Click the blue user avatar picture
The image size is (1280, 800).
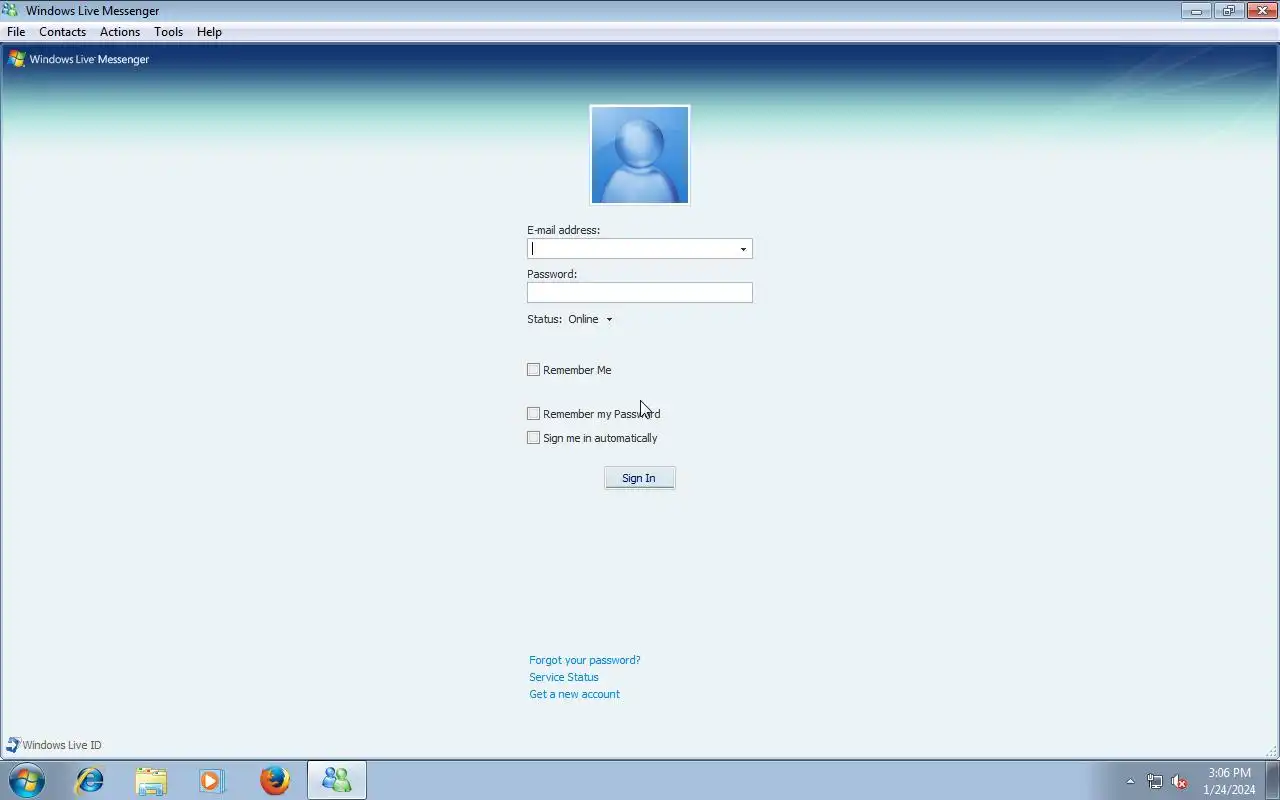click(x=640, y=155)
